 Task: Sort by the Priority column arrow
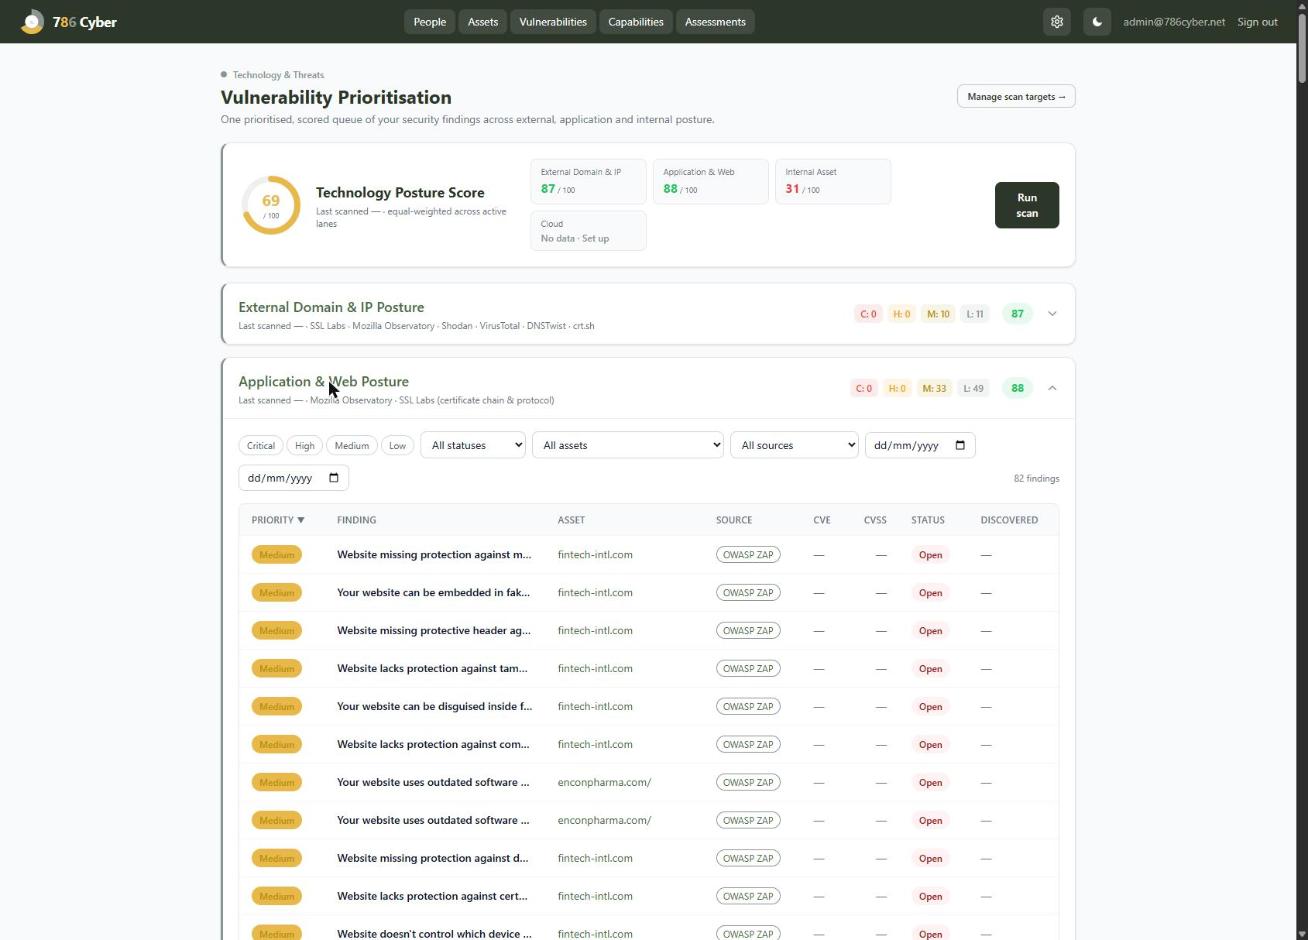[301, 520]
